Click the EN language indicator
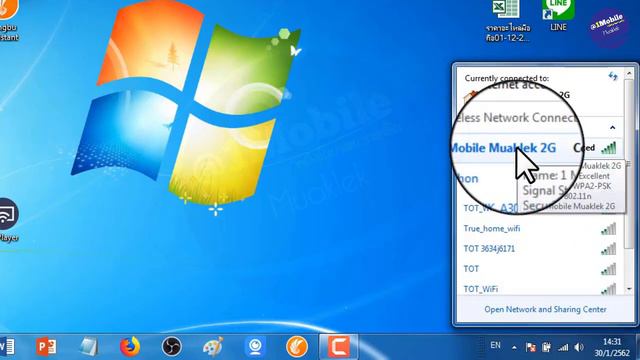 point(496,346)
